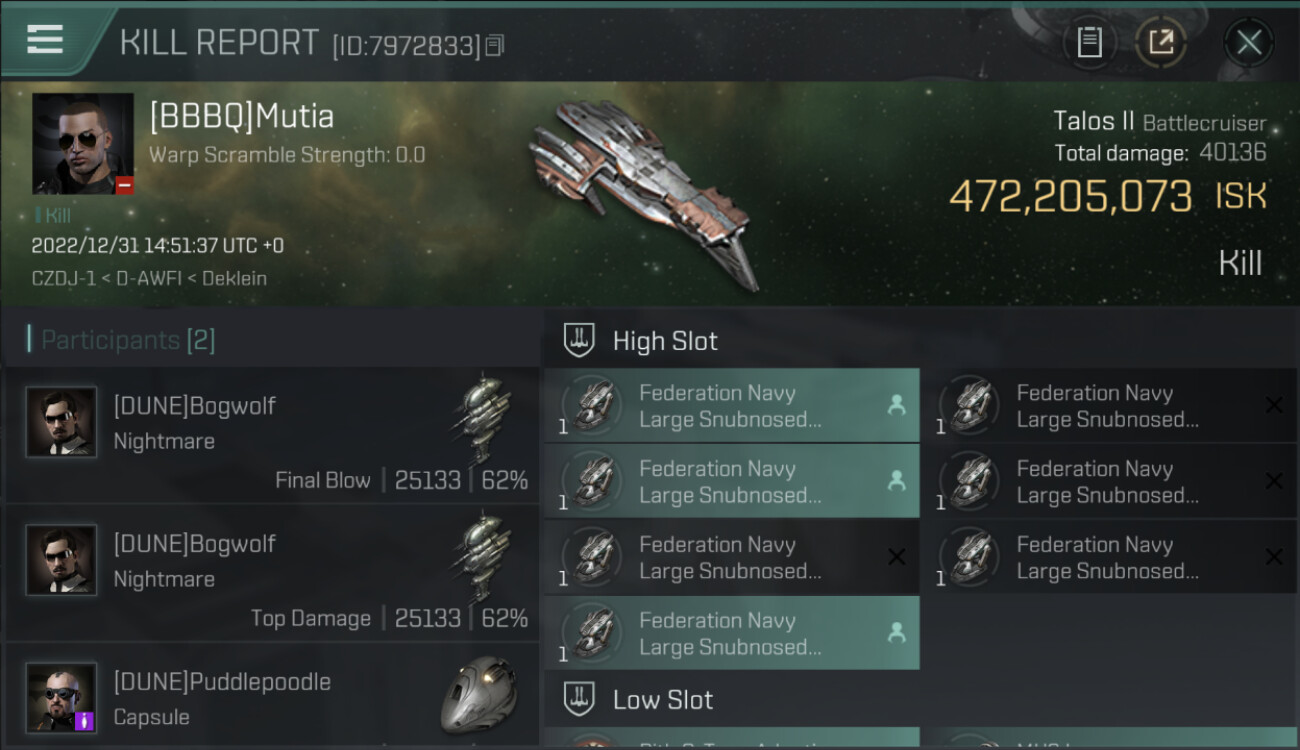Select [BBBQ]Mutia pilot name
This screenshot has width=1300, height=750.
(x=242, y=117)
